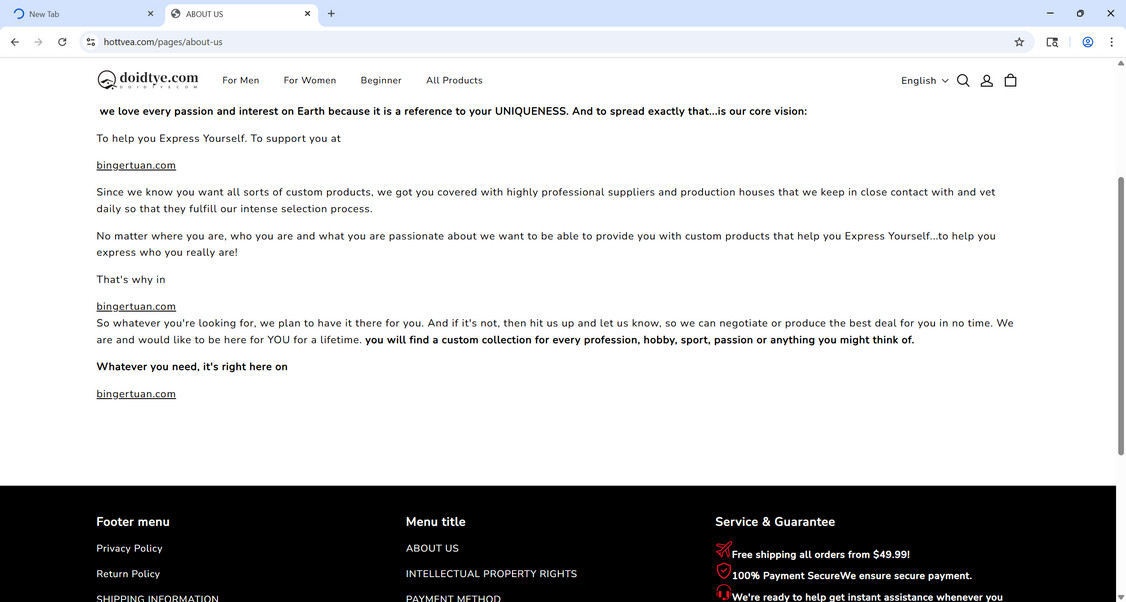
Task: Expand the English language dropdown
Action: (925, 80)
